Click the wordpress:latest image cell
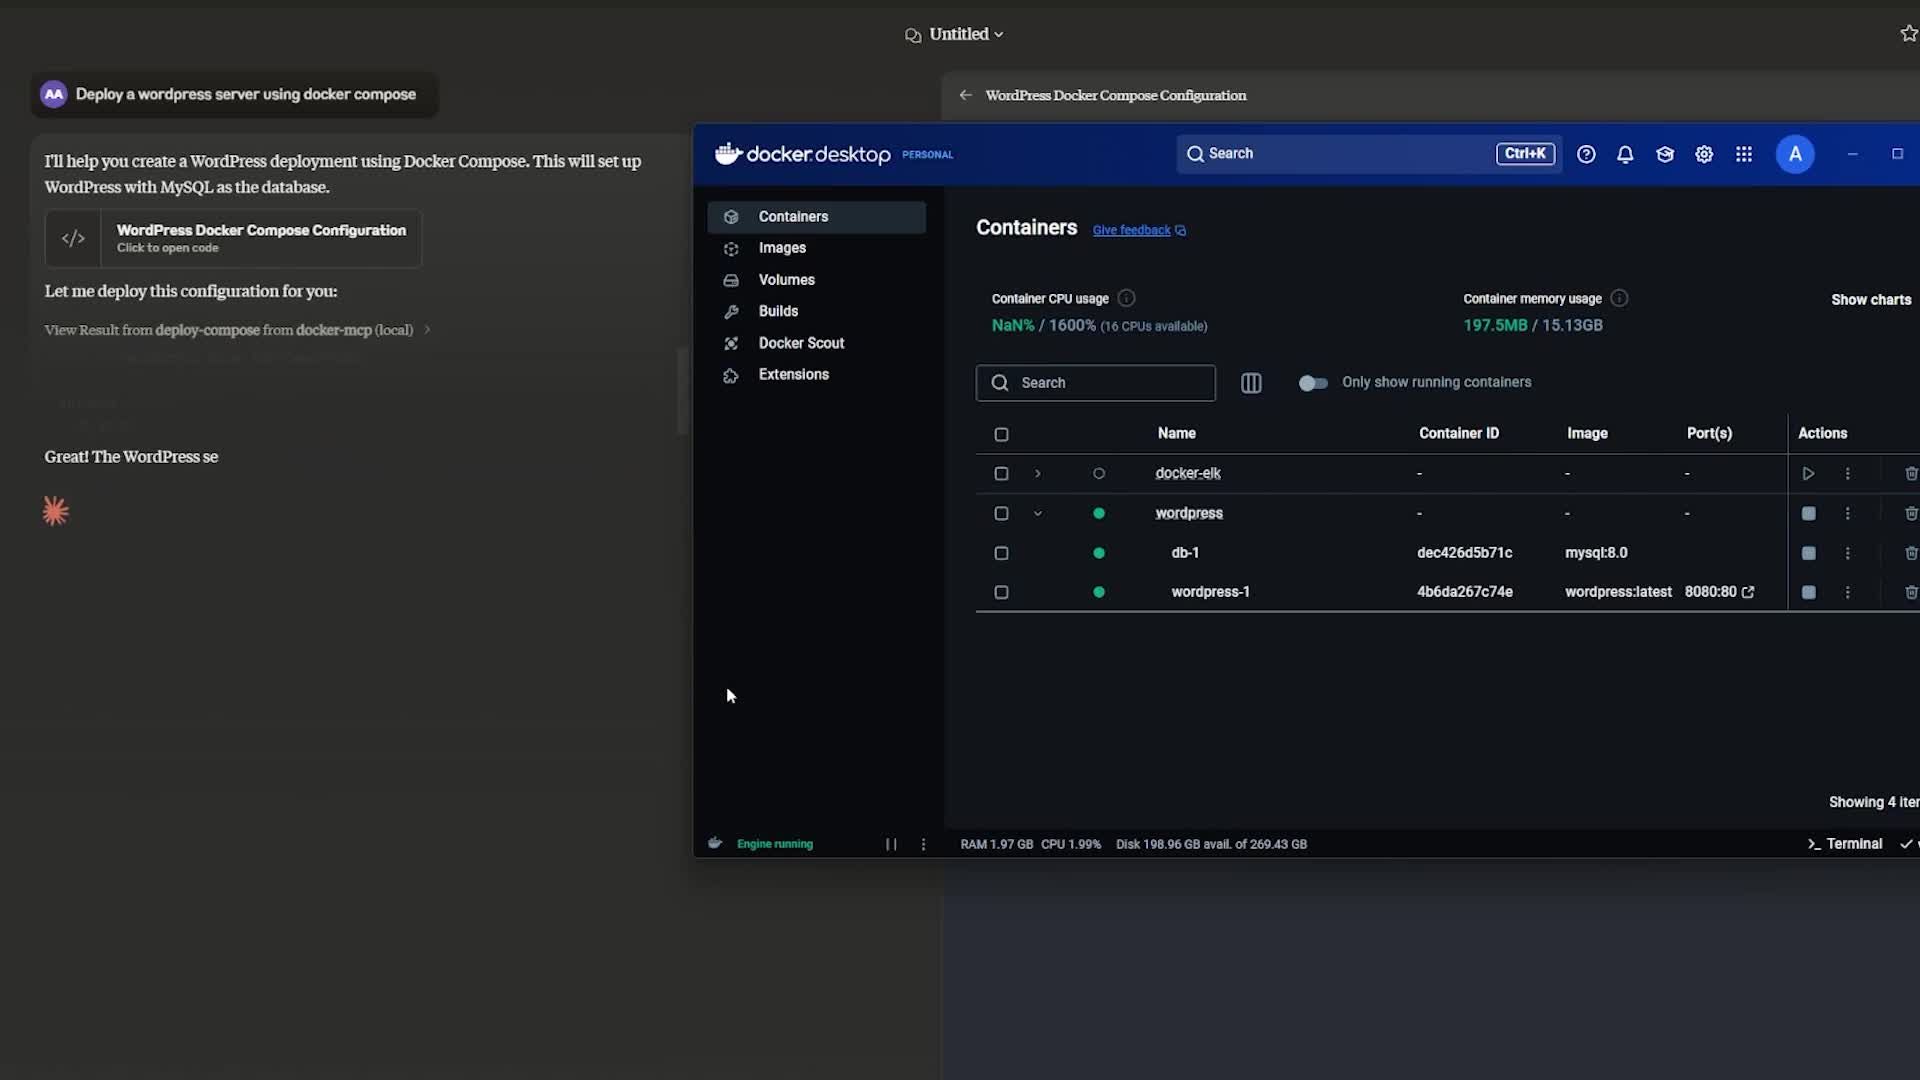 coord(1618,592)
